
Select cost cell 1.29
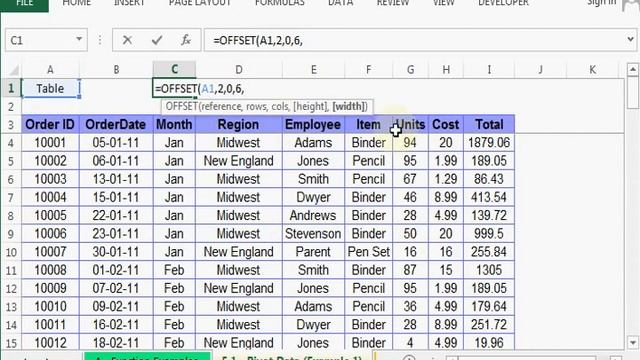click(x=446, y=179)
